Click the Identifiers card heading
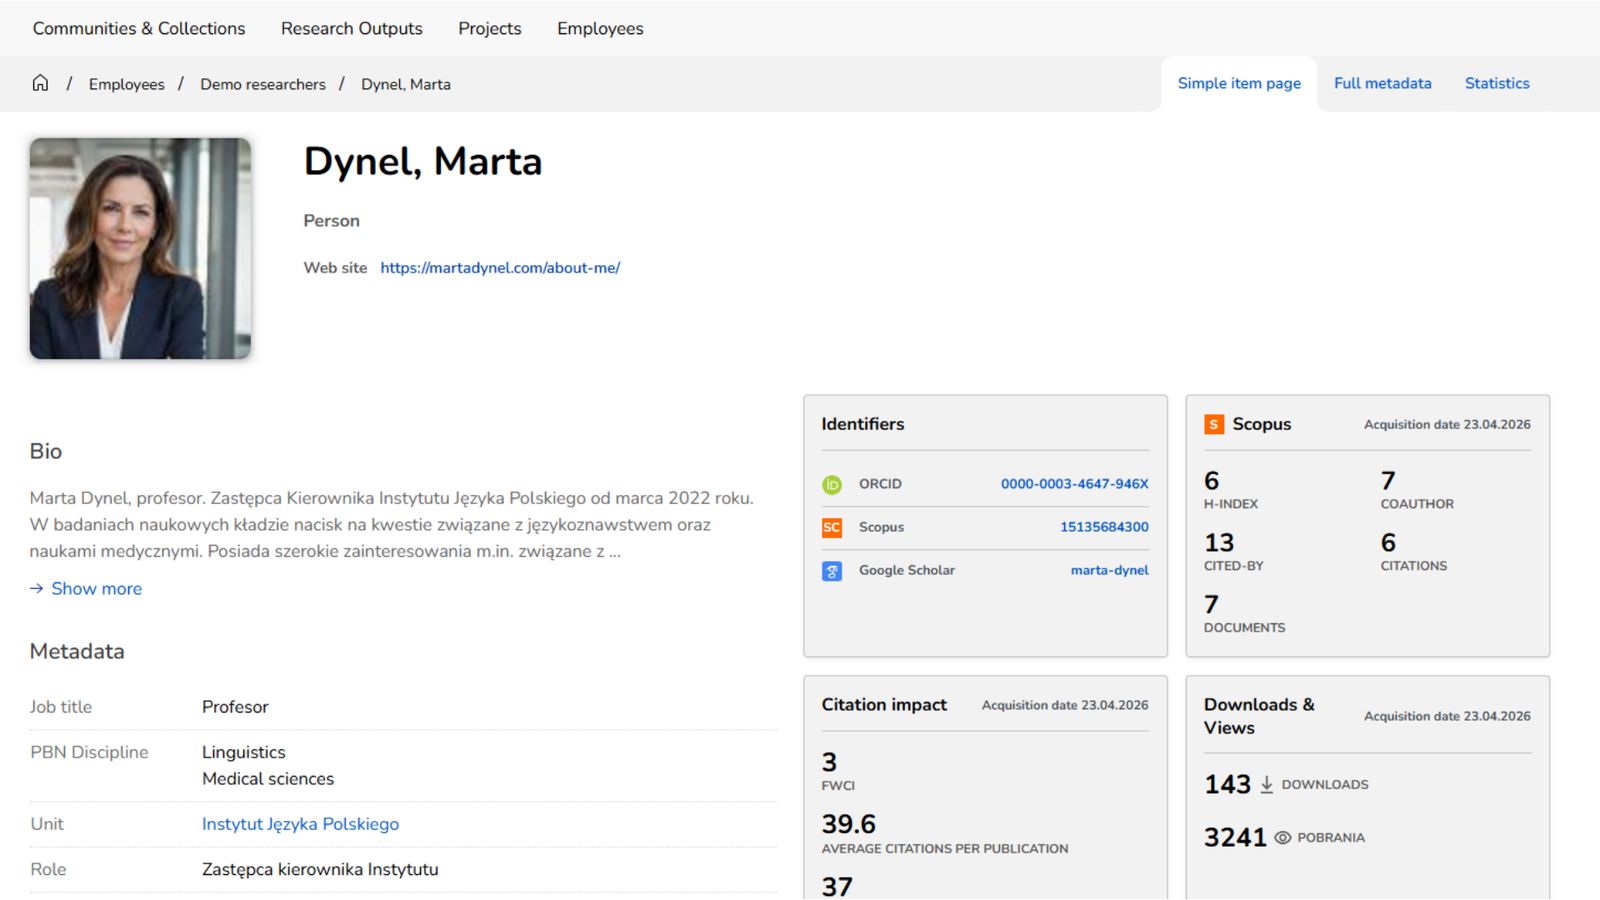 [x=863, y=424]
